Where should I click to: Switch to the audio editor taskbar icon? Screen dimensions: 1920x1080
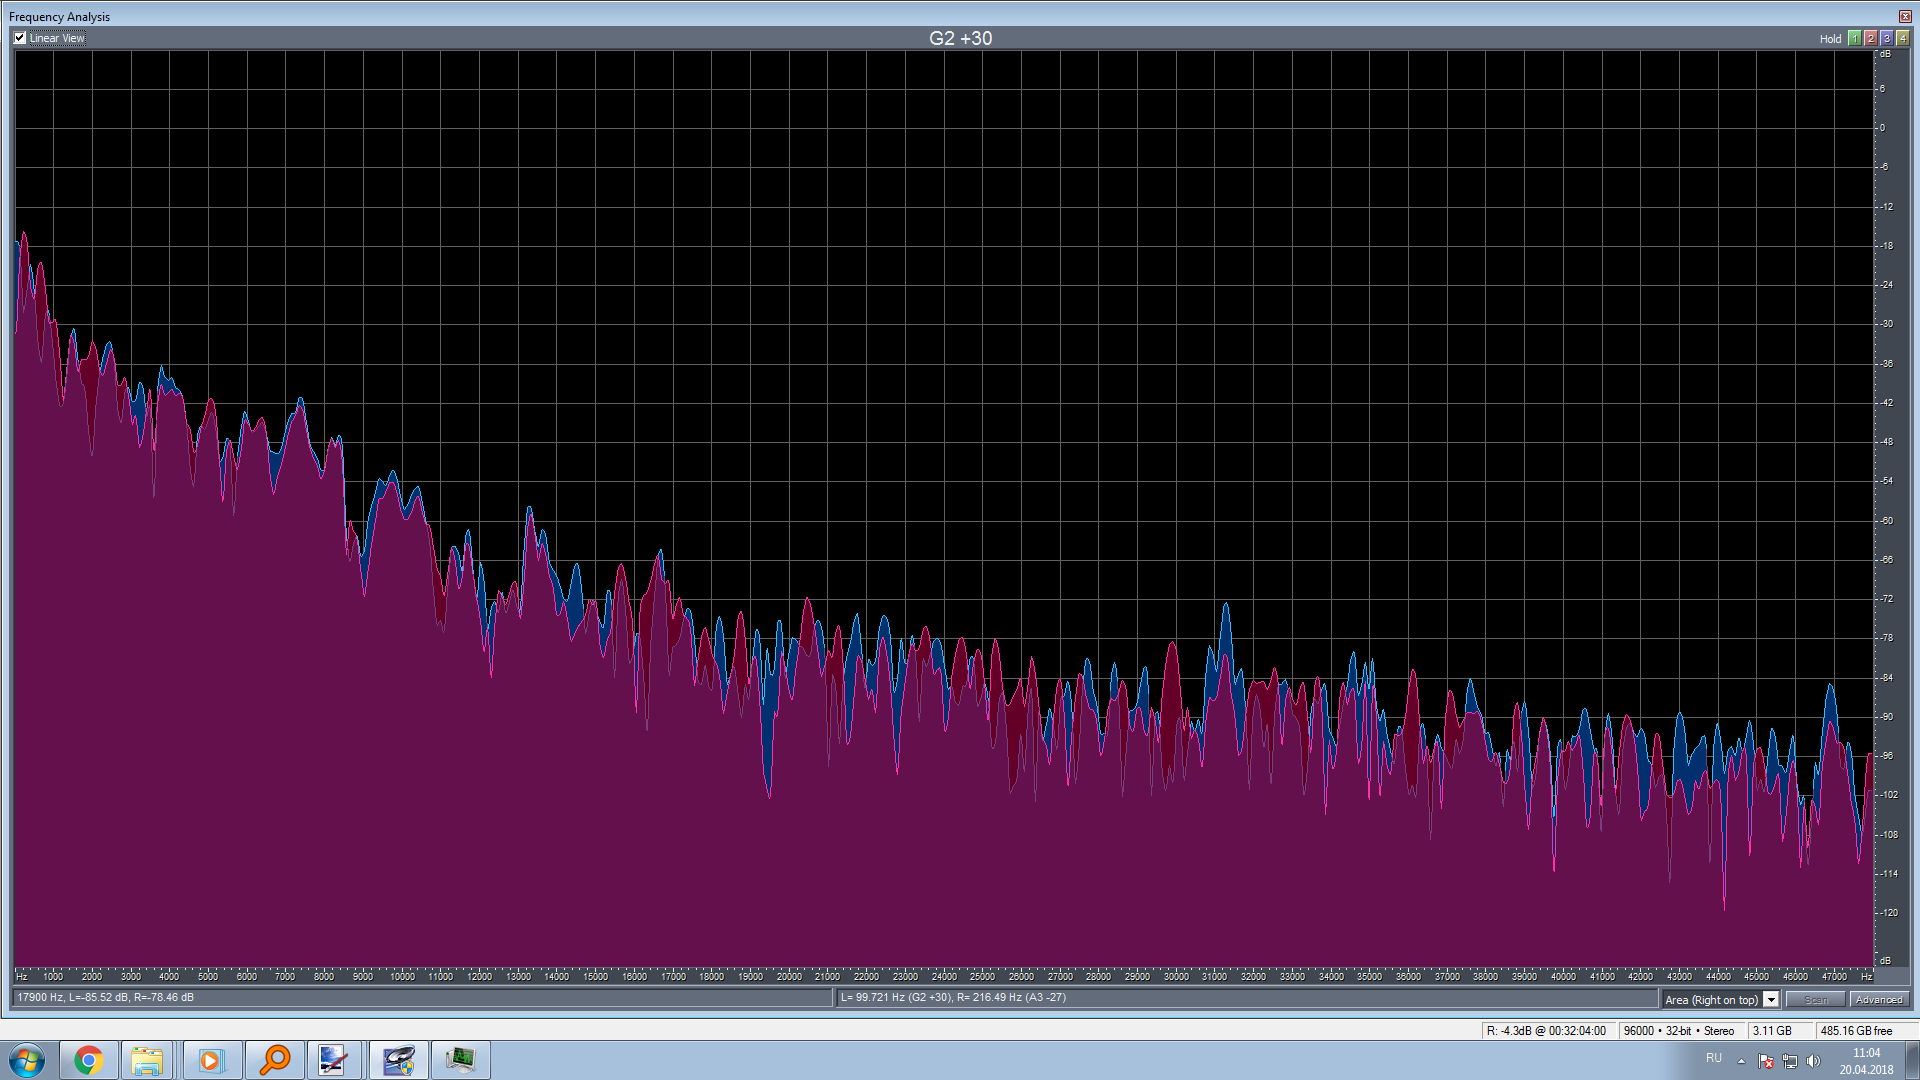tap(398, 1060)
